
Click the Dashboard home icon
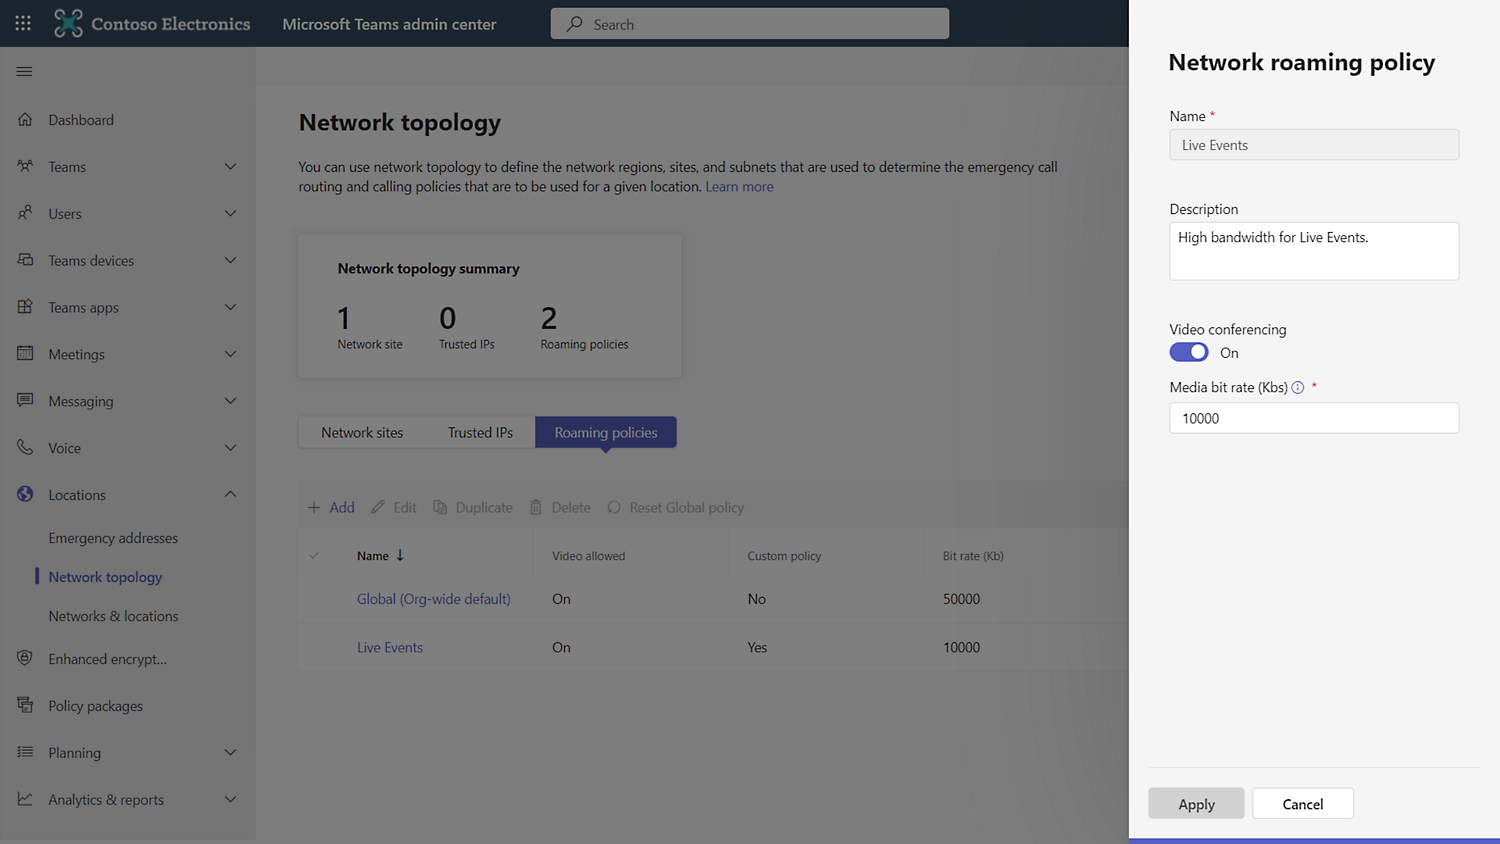(25, 119)
